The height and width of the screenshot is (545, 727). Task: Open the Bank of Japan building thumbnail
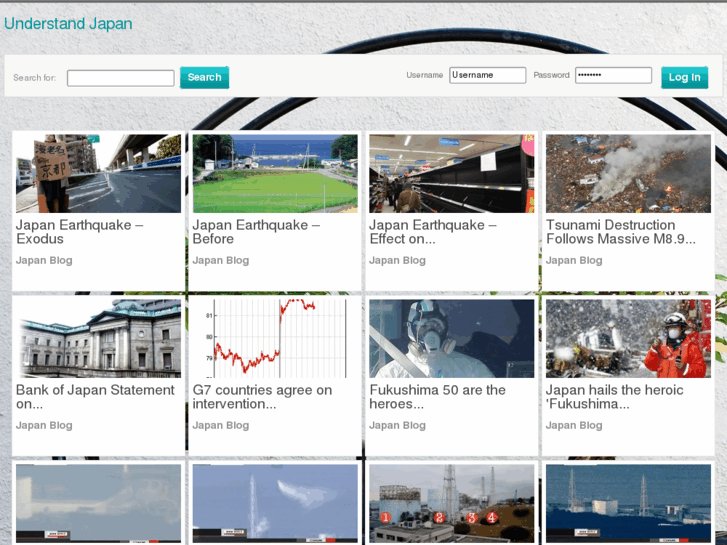[98, 339]
